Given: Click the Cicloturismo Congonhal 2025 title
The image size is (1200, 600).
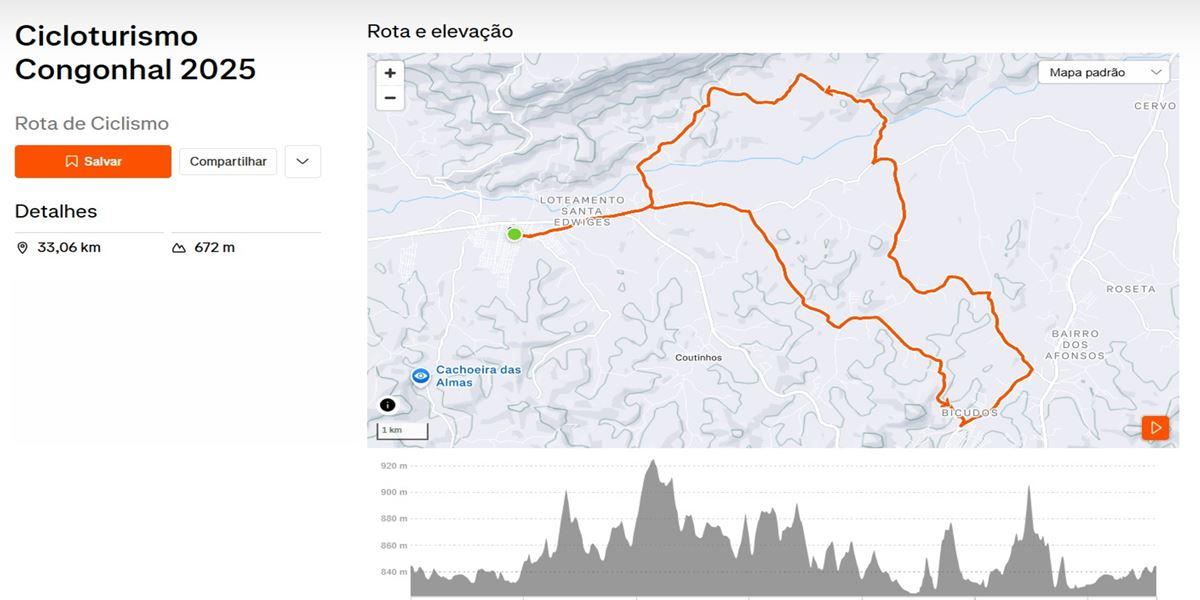Looking at the screenshot, I should 135,53.
